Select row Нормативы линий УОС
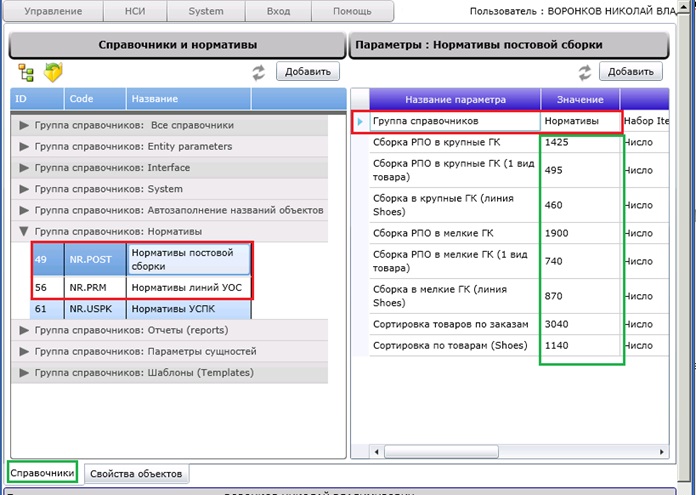Image resolution: width=696 pixels, height=495 pixels. pyautogui.click(x=141, y=288)
